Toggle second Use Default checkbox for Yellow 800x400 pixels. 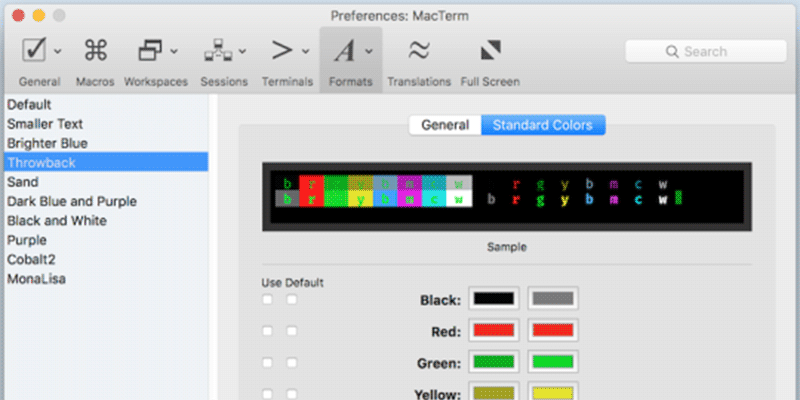click(x=291, y=393)
